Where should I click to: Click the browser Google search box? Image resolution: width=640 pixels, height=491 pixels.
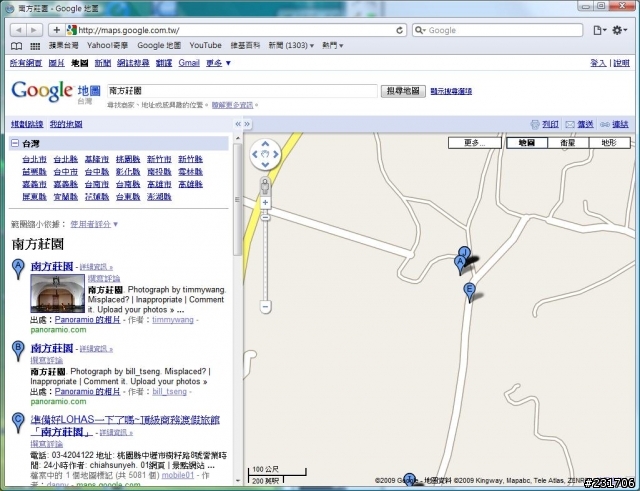498,30
